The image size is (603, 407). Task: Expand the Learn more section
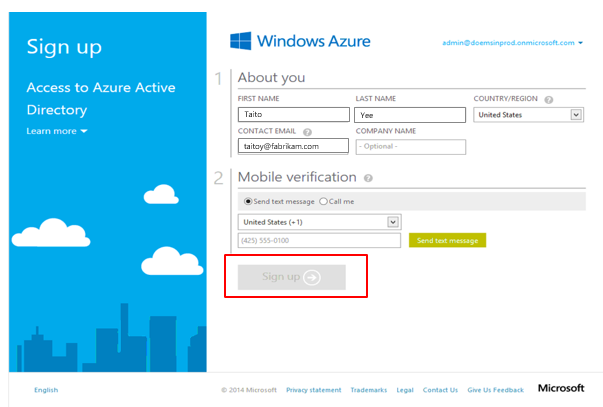(57, 131)
